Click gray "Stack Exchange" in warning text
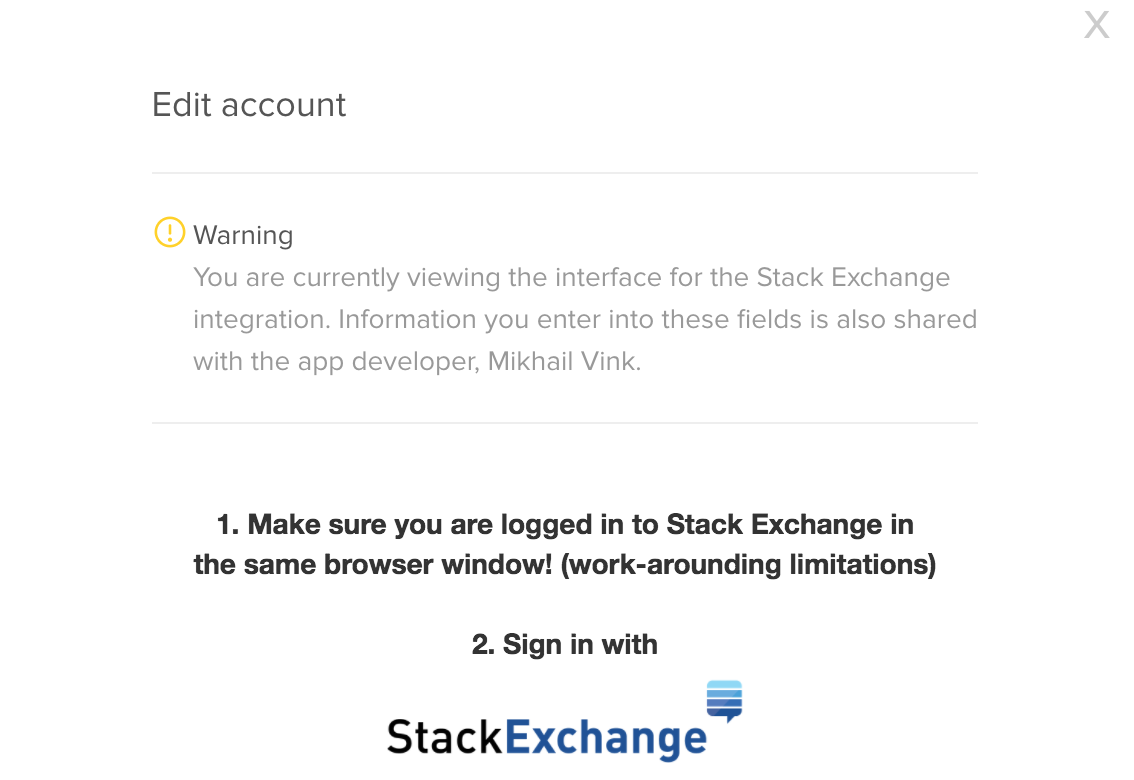Image resolution: width=1134 pixels, height=780 pixels. click(x=853, y=277)
